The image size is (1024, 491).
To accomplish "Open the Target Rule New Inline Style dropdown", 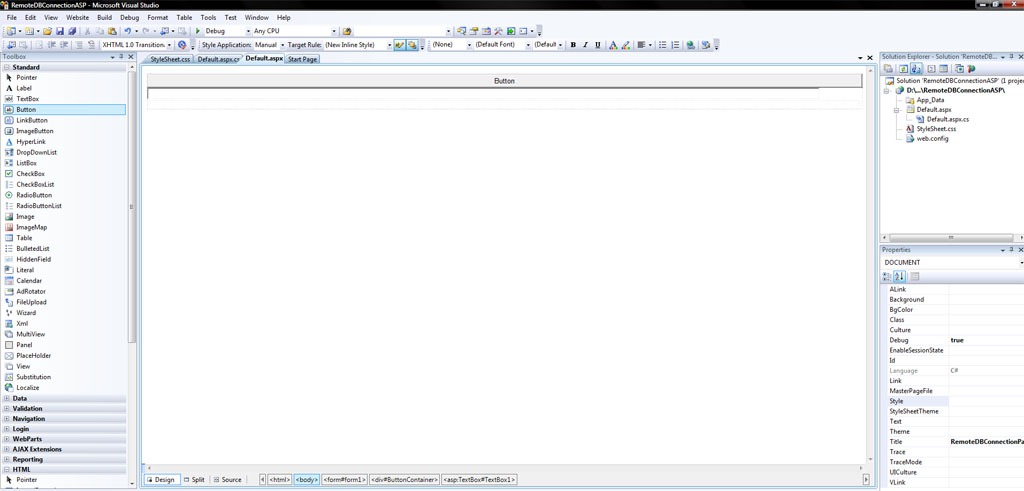I will pyautogui.click(x=390, y=45).
